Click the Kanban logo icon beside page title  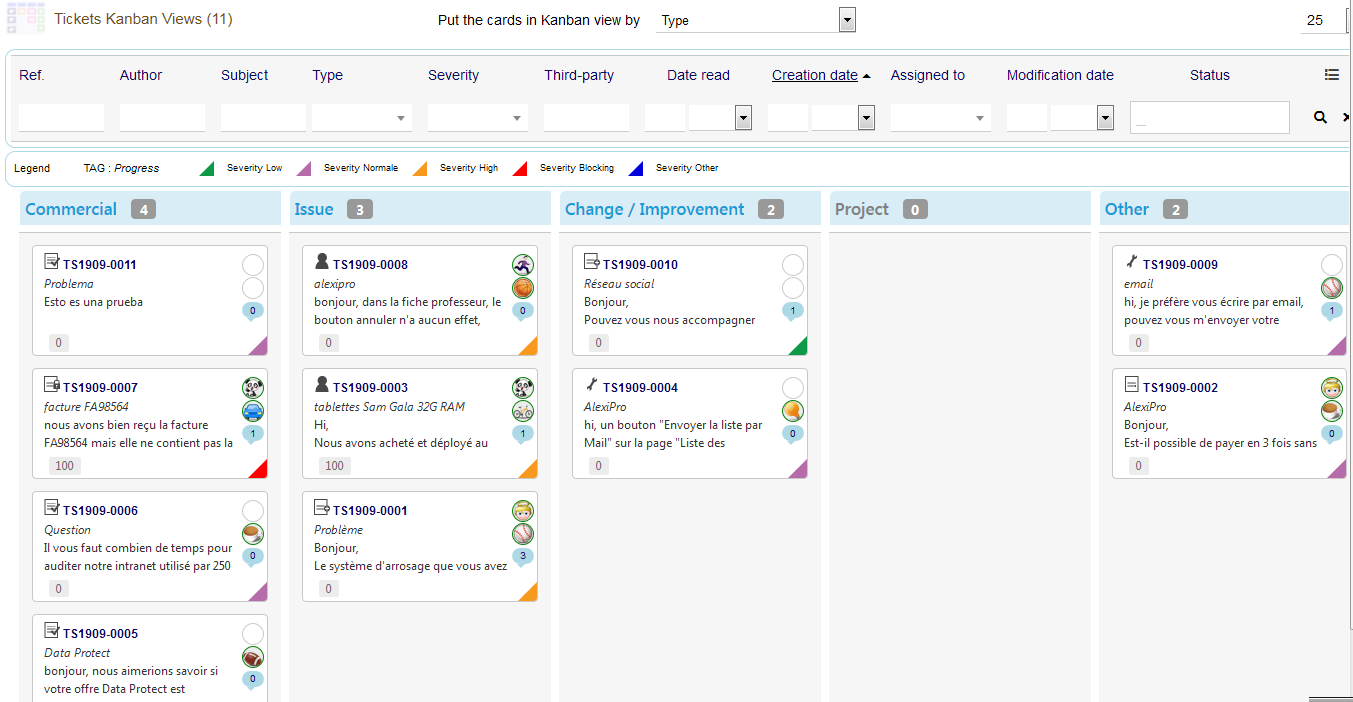[x=25, y=19]
